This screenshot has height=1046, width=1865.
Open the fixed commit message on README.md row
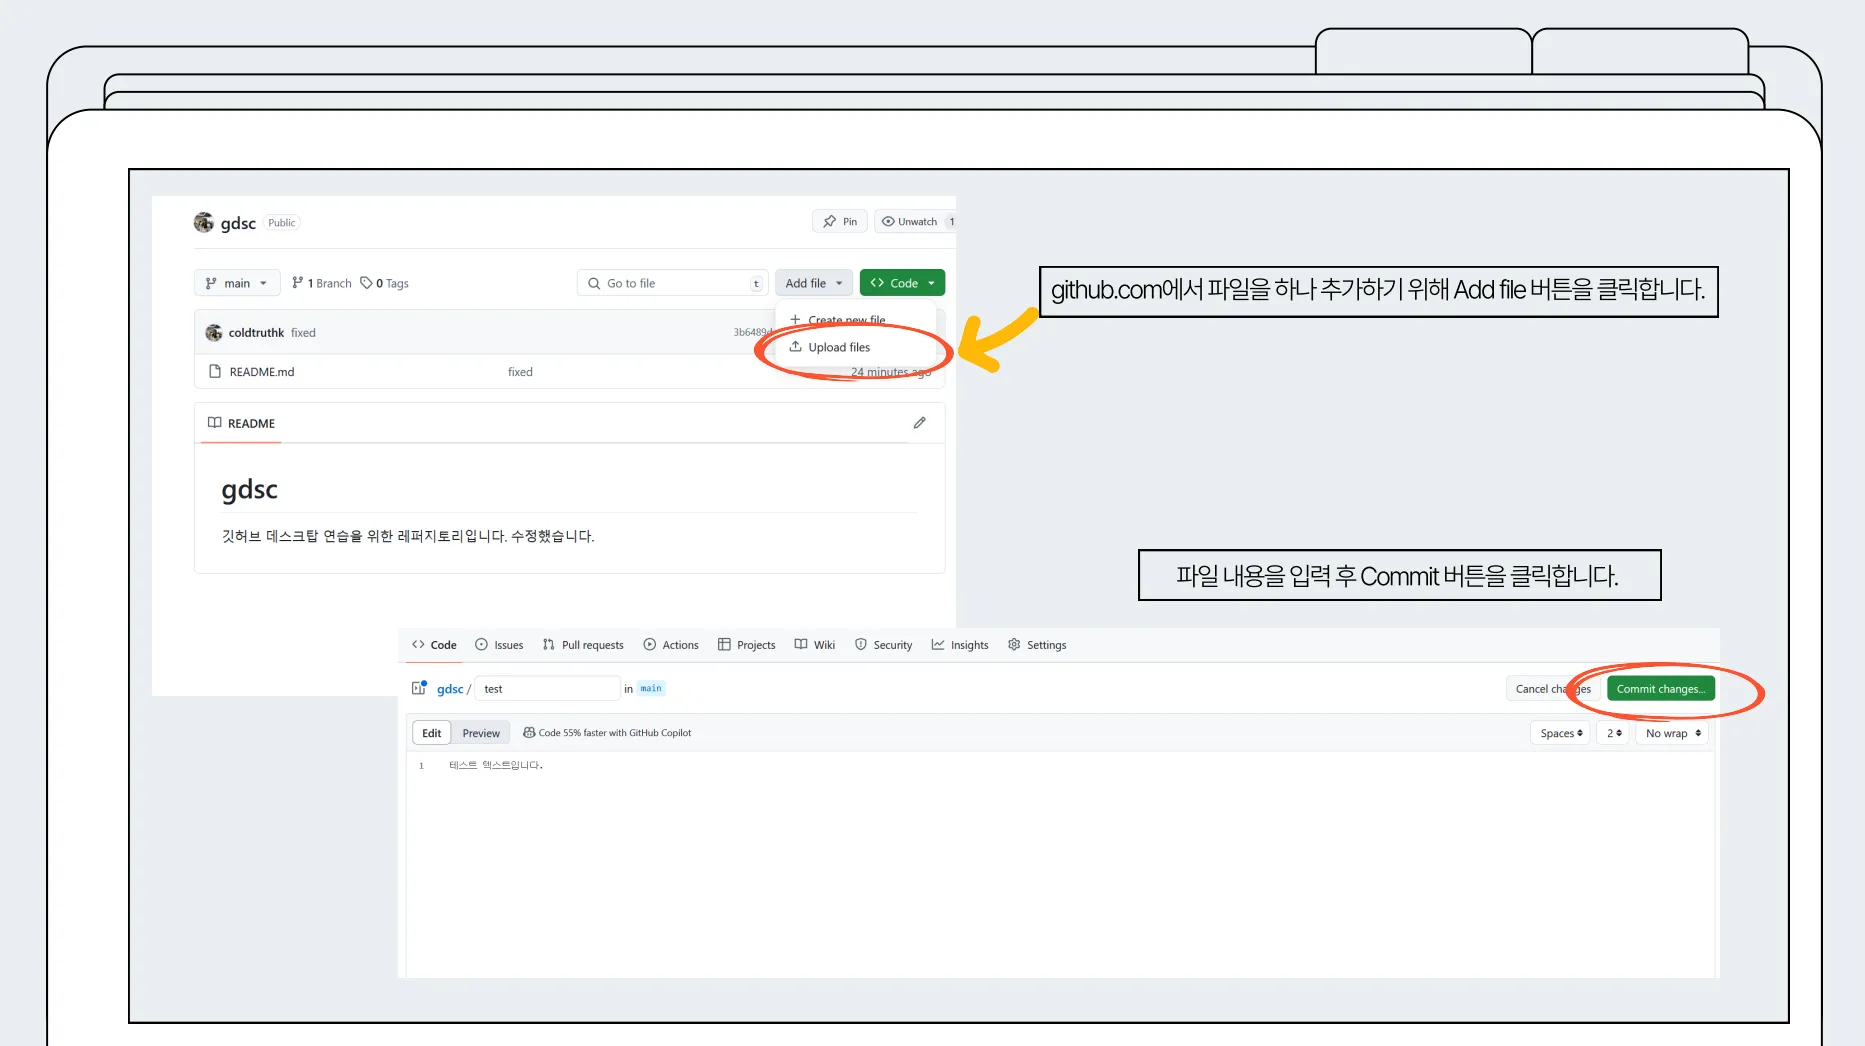point(520,372)
